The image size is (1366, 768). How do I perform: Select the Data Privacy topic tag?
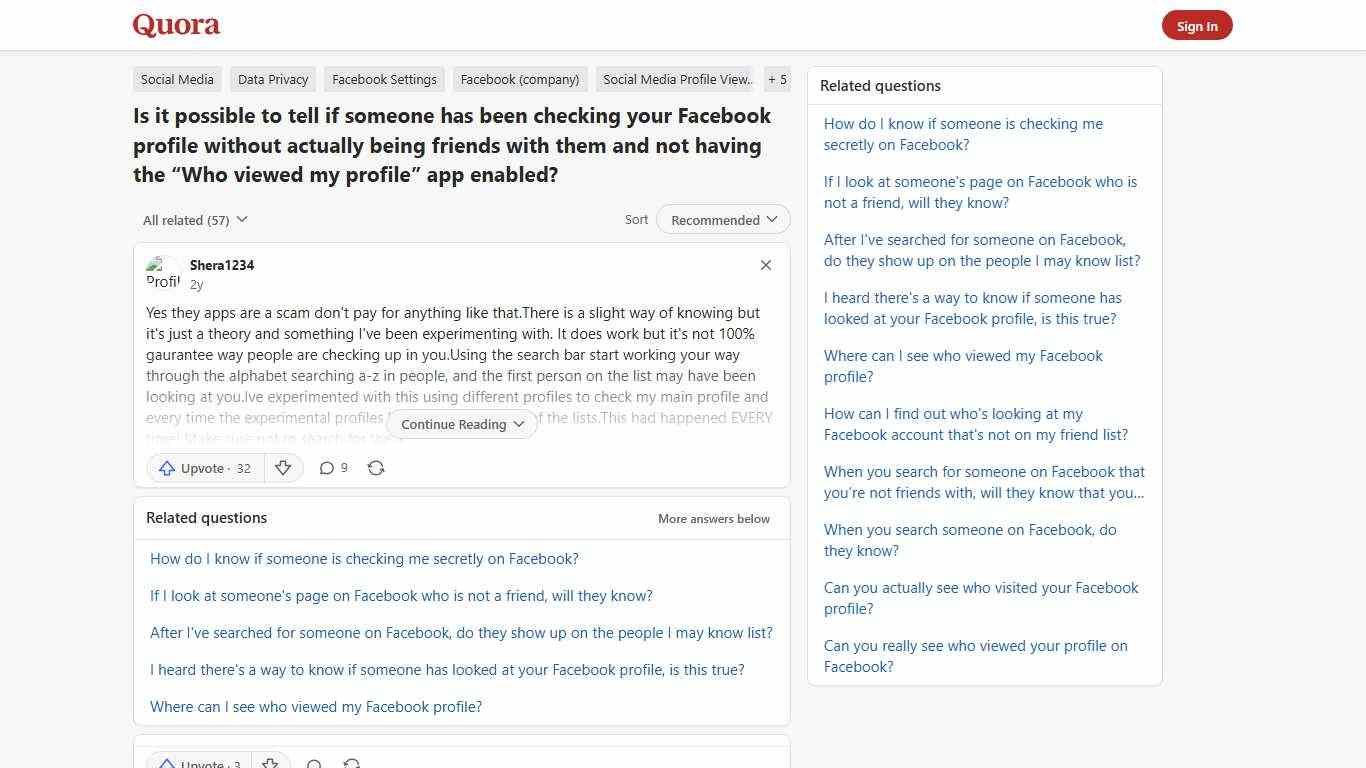point(272,79)
